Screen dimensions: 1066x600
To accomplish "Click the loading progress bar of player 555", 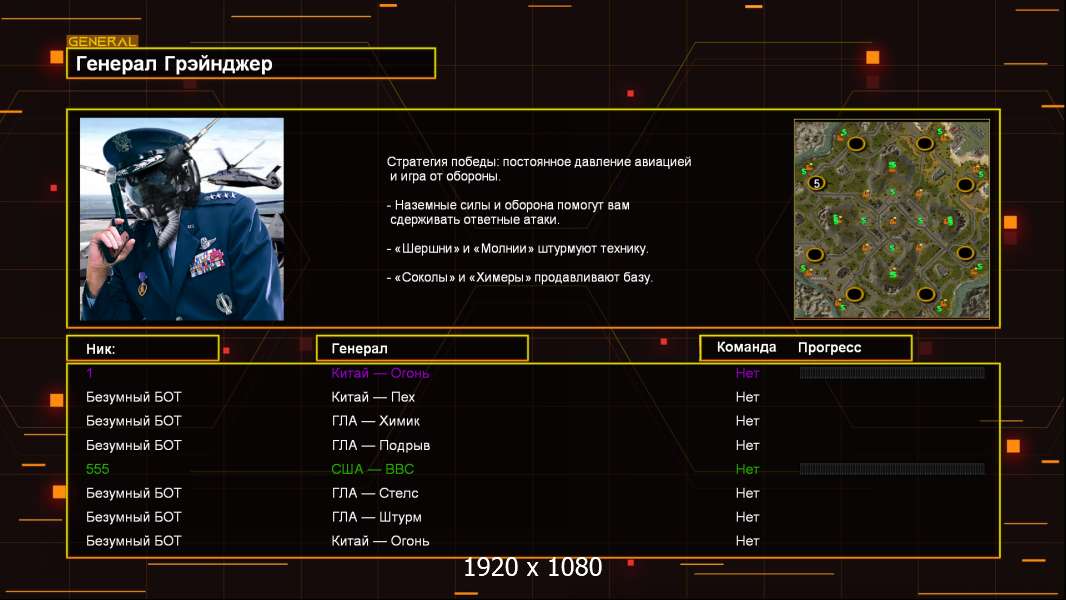I will tap(892, 469).
